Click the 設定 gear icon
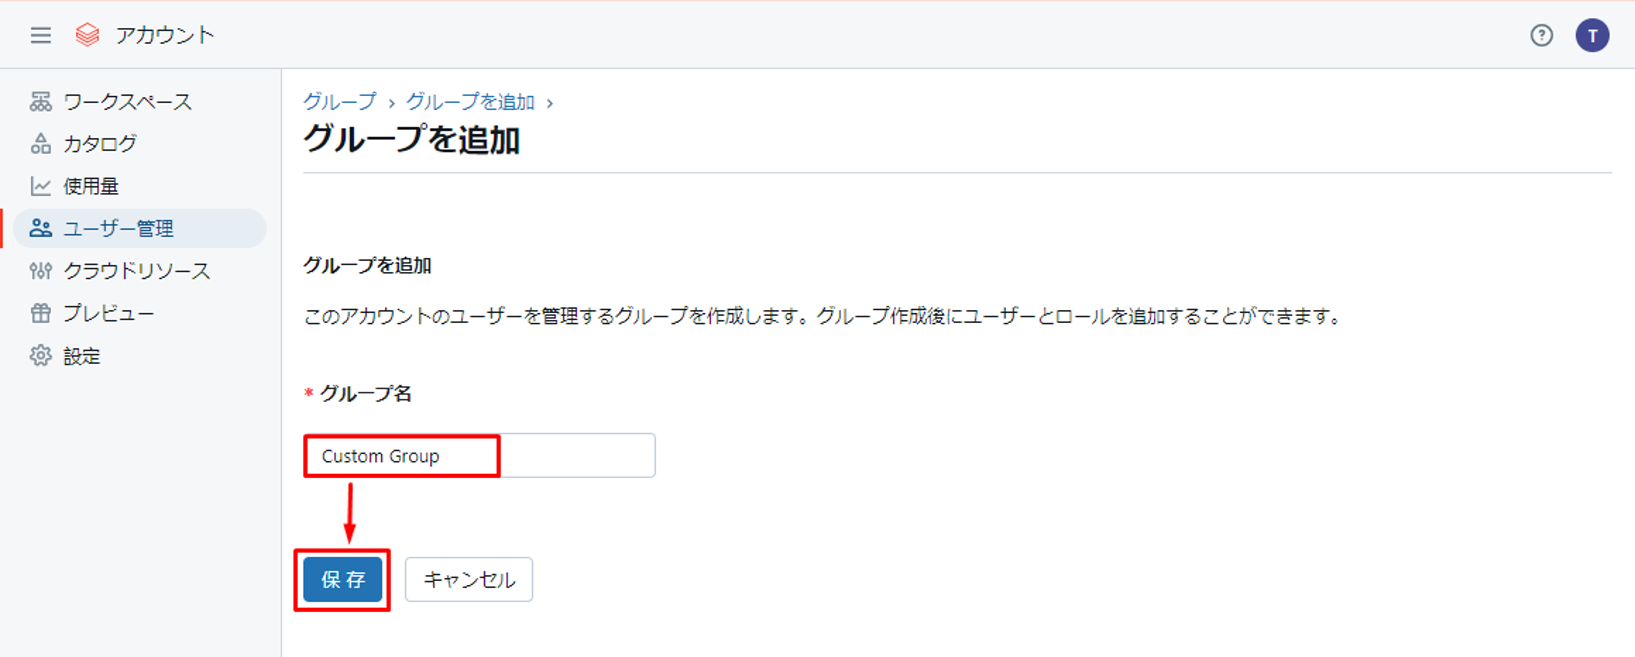This screenshot has width=1635, height=657. coord(40,356)
